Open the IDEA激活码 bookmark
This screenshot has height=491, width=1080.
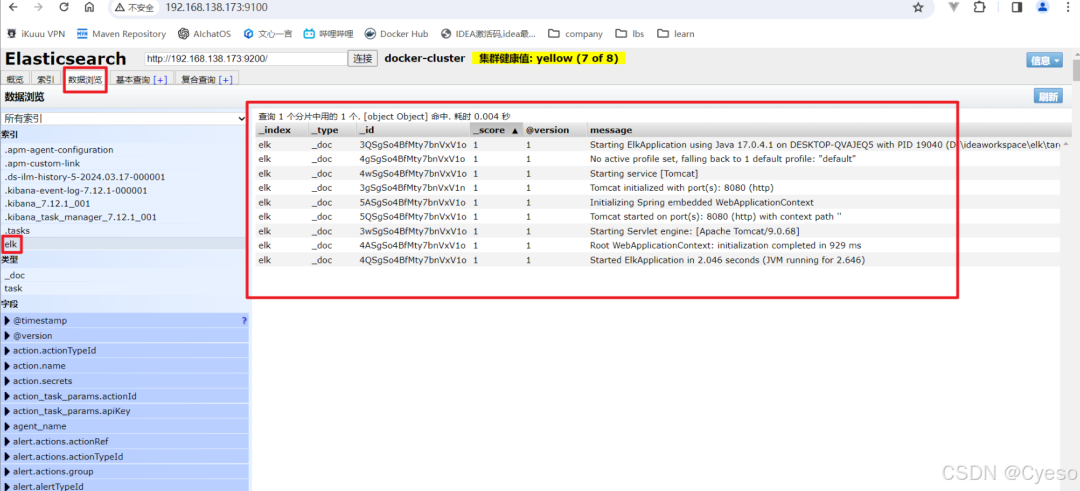click(x=488, y=34)
